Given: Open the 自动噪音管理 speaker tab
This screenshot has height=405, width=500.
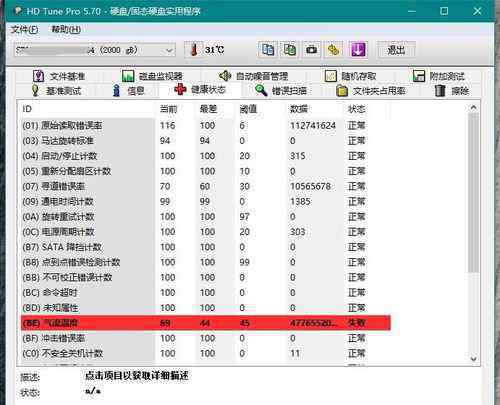Looking at the screenshot, I should click(x=253, y=76).
